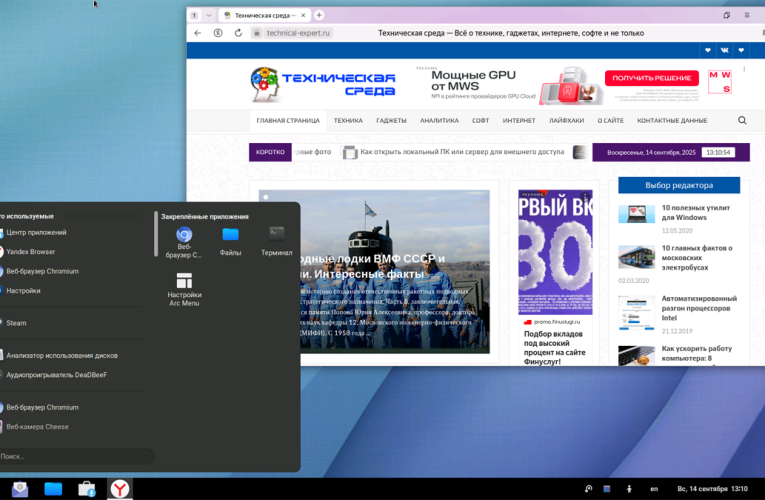765x500 pixels.
Task: Open link Как ускорить работу компьютера
Action: 697,353
